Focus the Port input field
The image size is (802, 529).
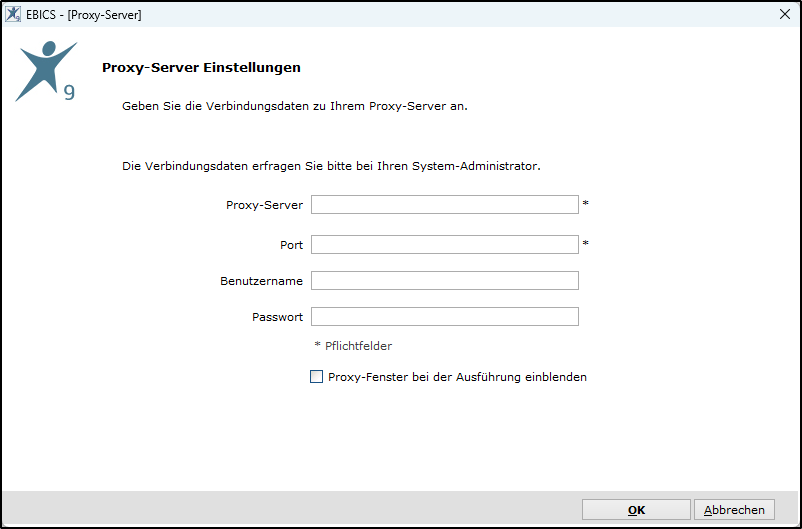[x=444, y=245]
